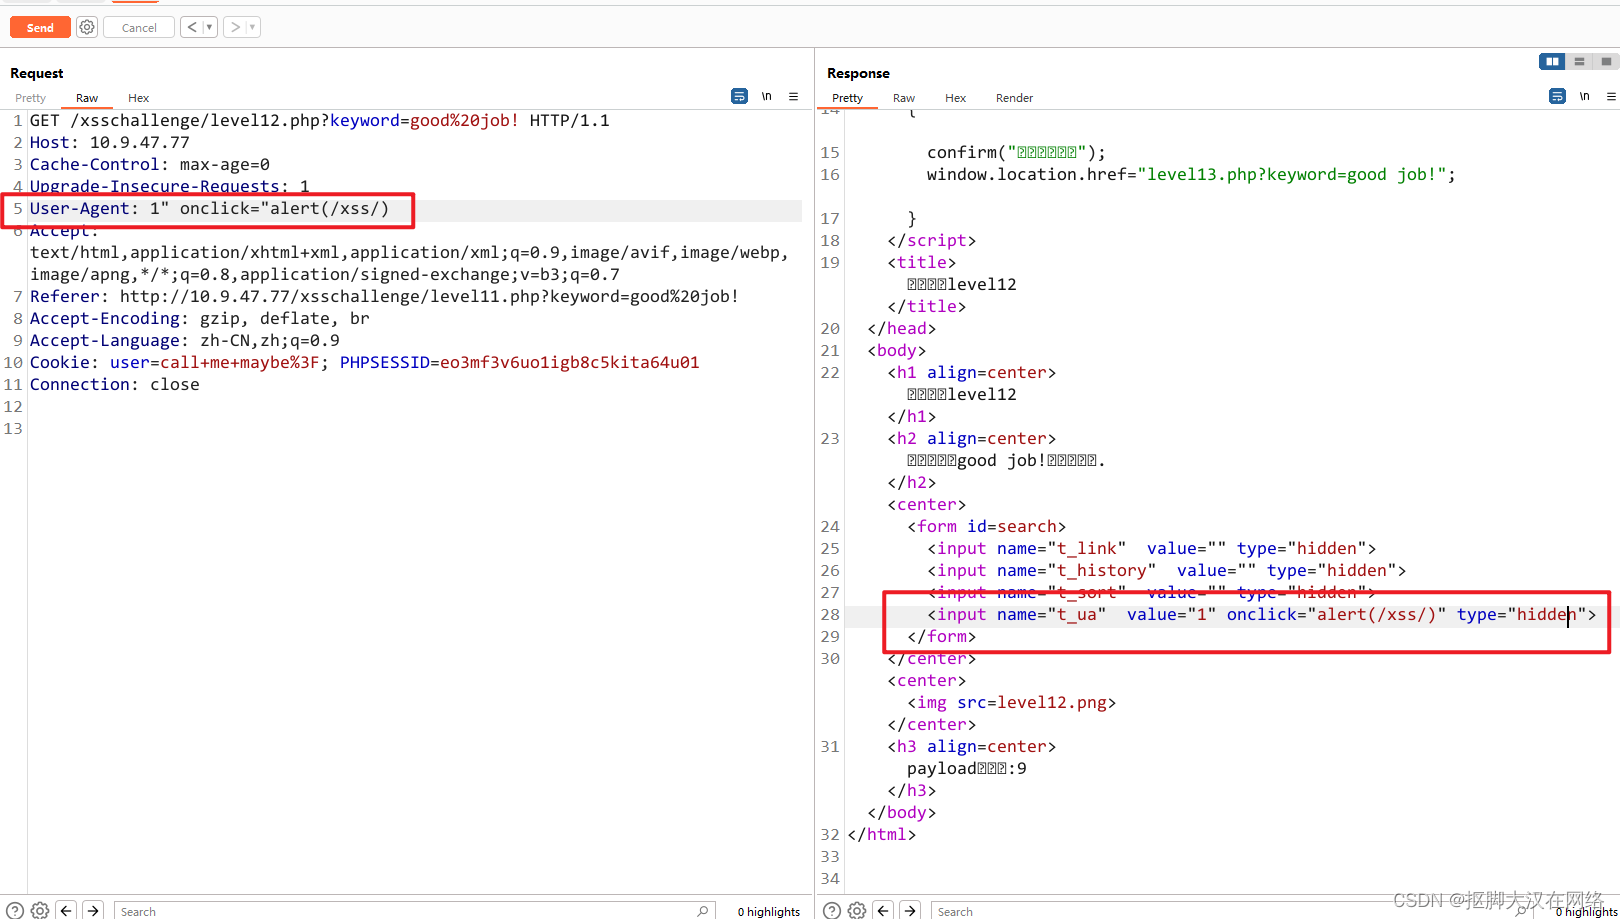Select the Response Raw tab

point(904,98)
